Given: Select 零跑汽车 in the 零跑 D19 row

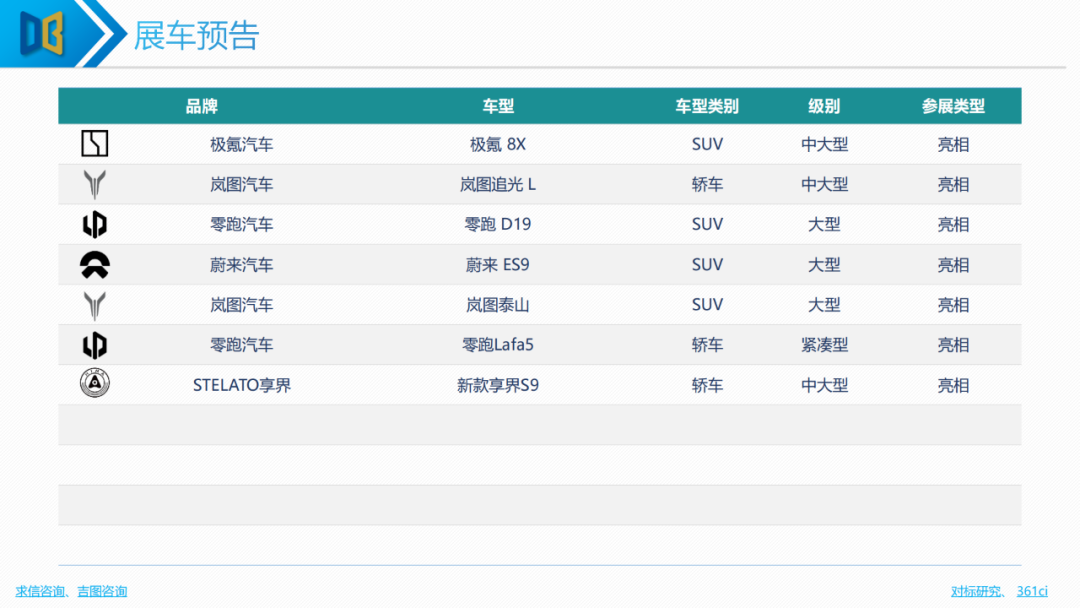Looking at the screenshot, I should point(242,224).
